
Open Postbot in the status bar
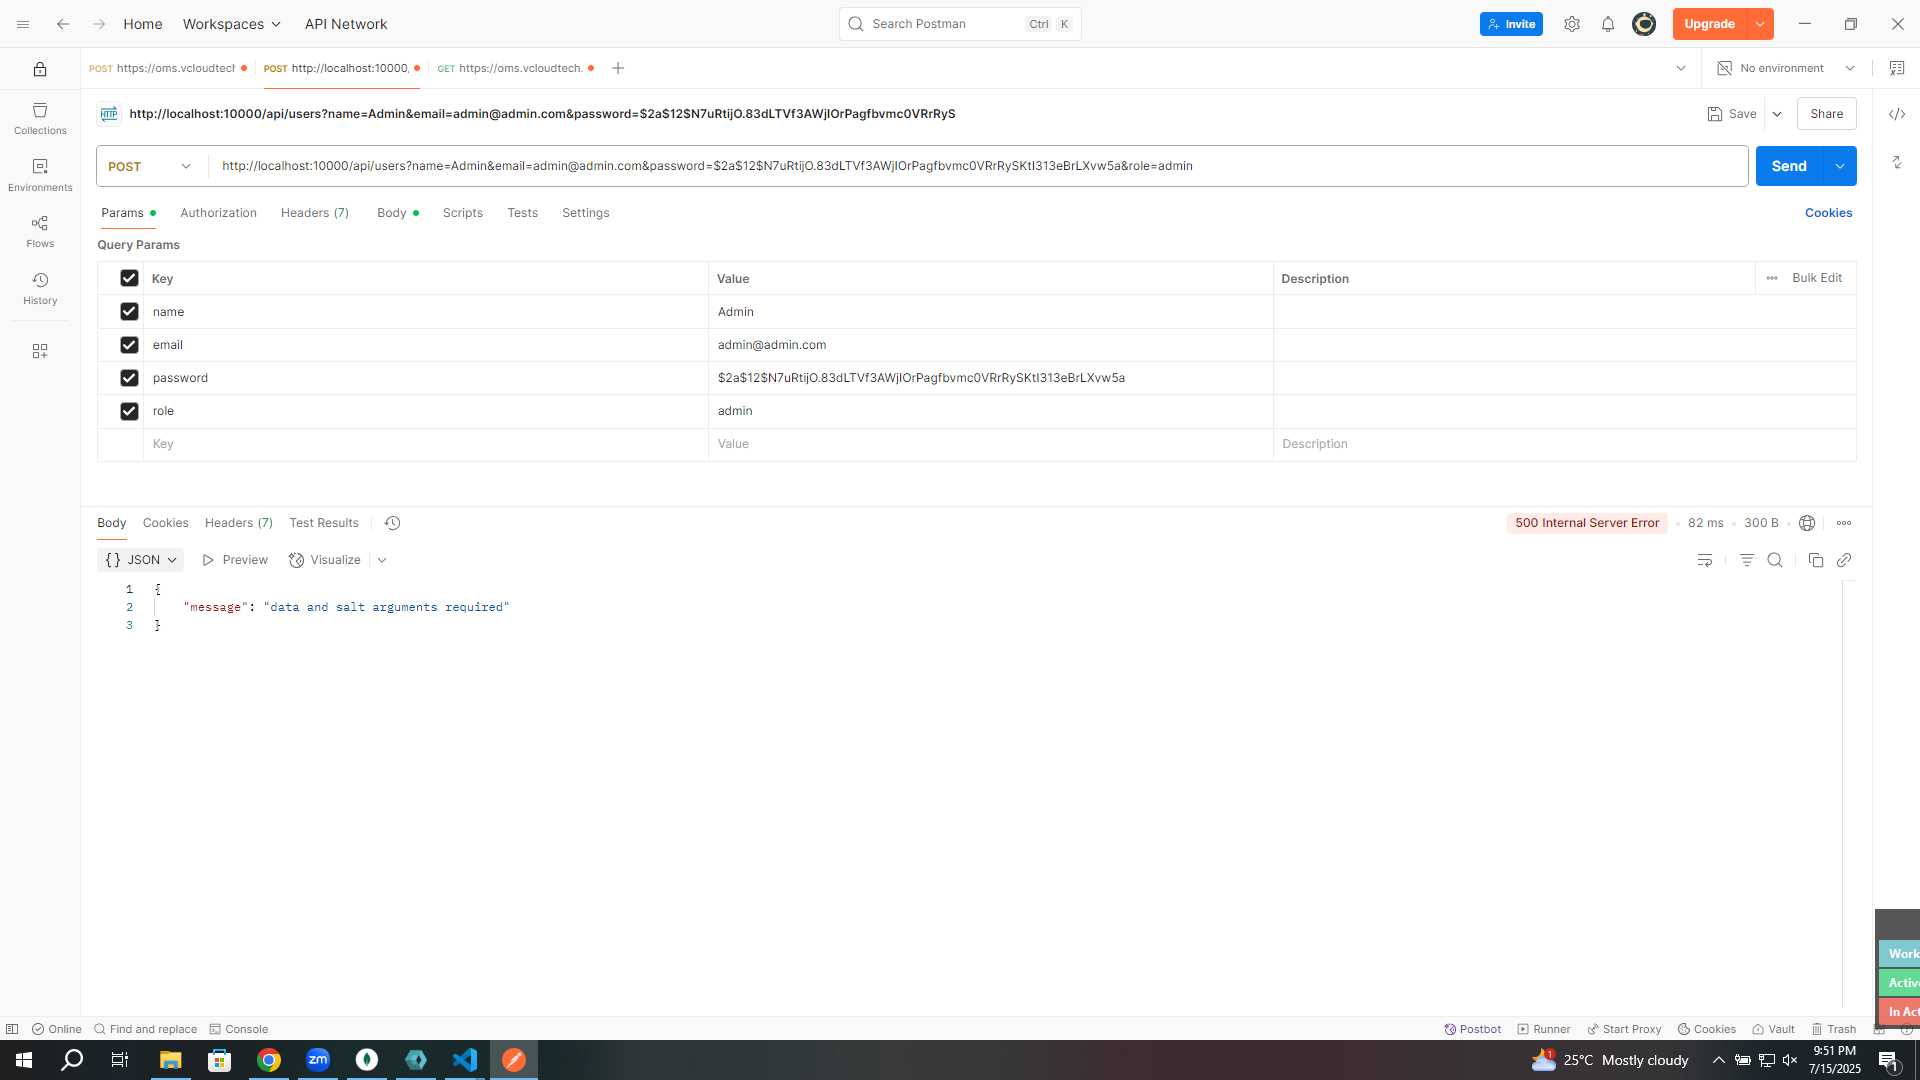coord(1472,1029)
